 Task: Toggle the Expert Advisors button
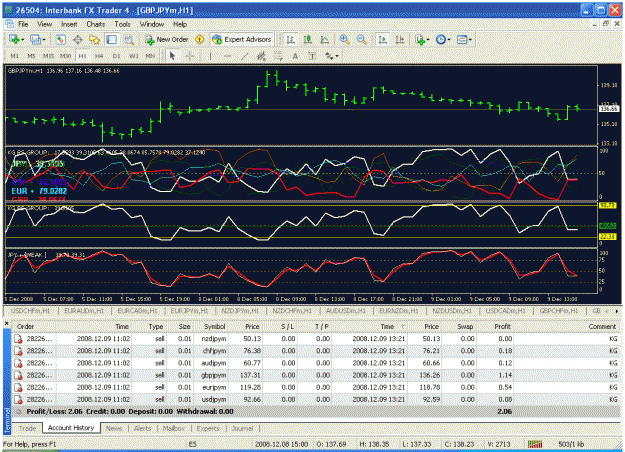(242, 39)
